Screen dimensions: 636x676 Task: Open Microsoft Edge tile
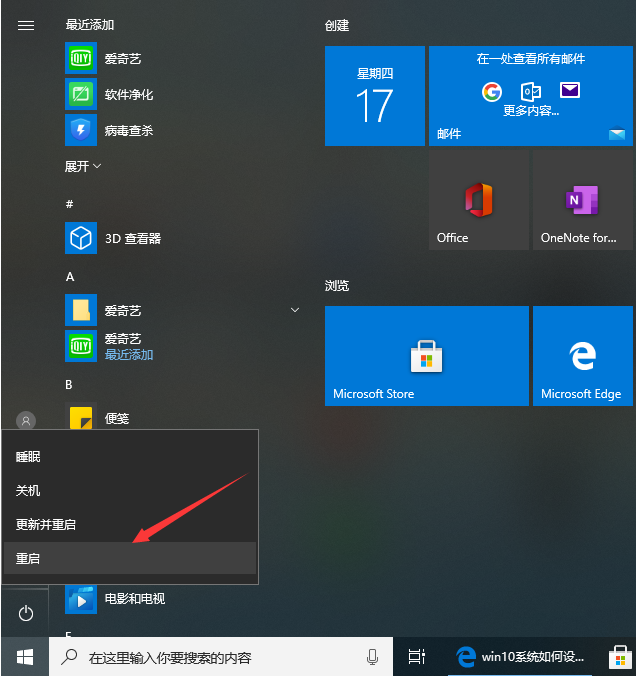(x=583, y=355)
